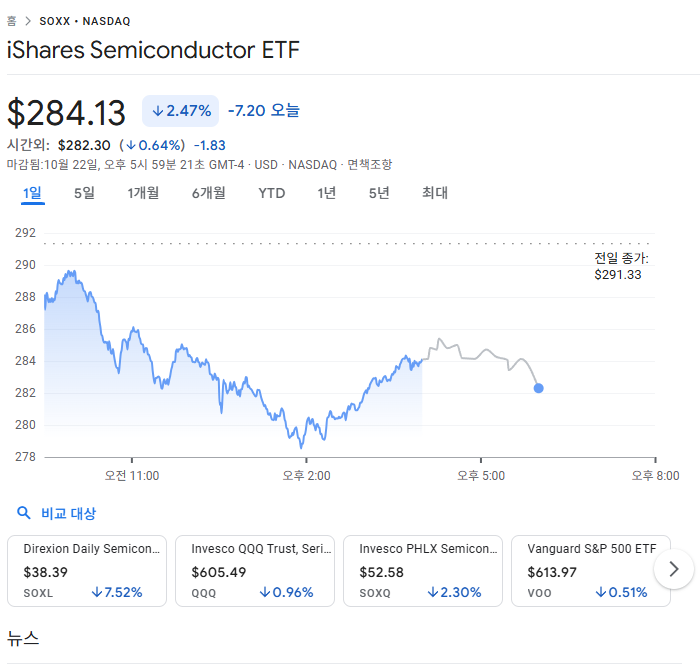The height and width of the screenshot is (667, 700).
Task: Expand more comparison cards with right chevron
Action: 674,569
